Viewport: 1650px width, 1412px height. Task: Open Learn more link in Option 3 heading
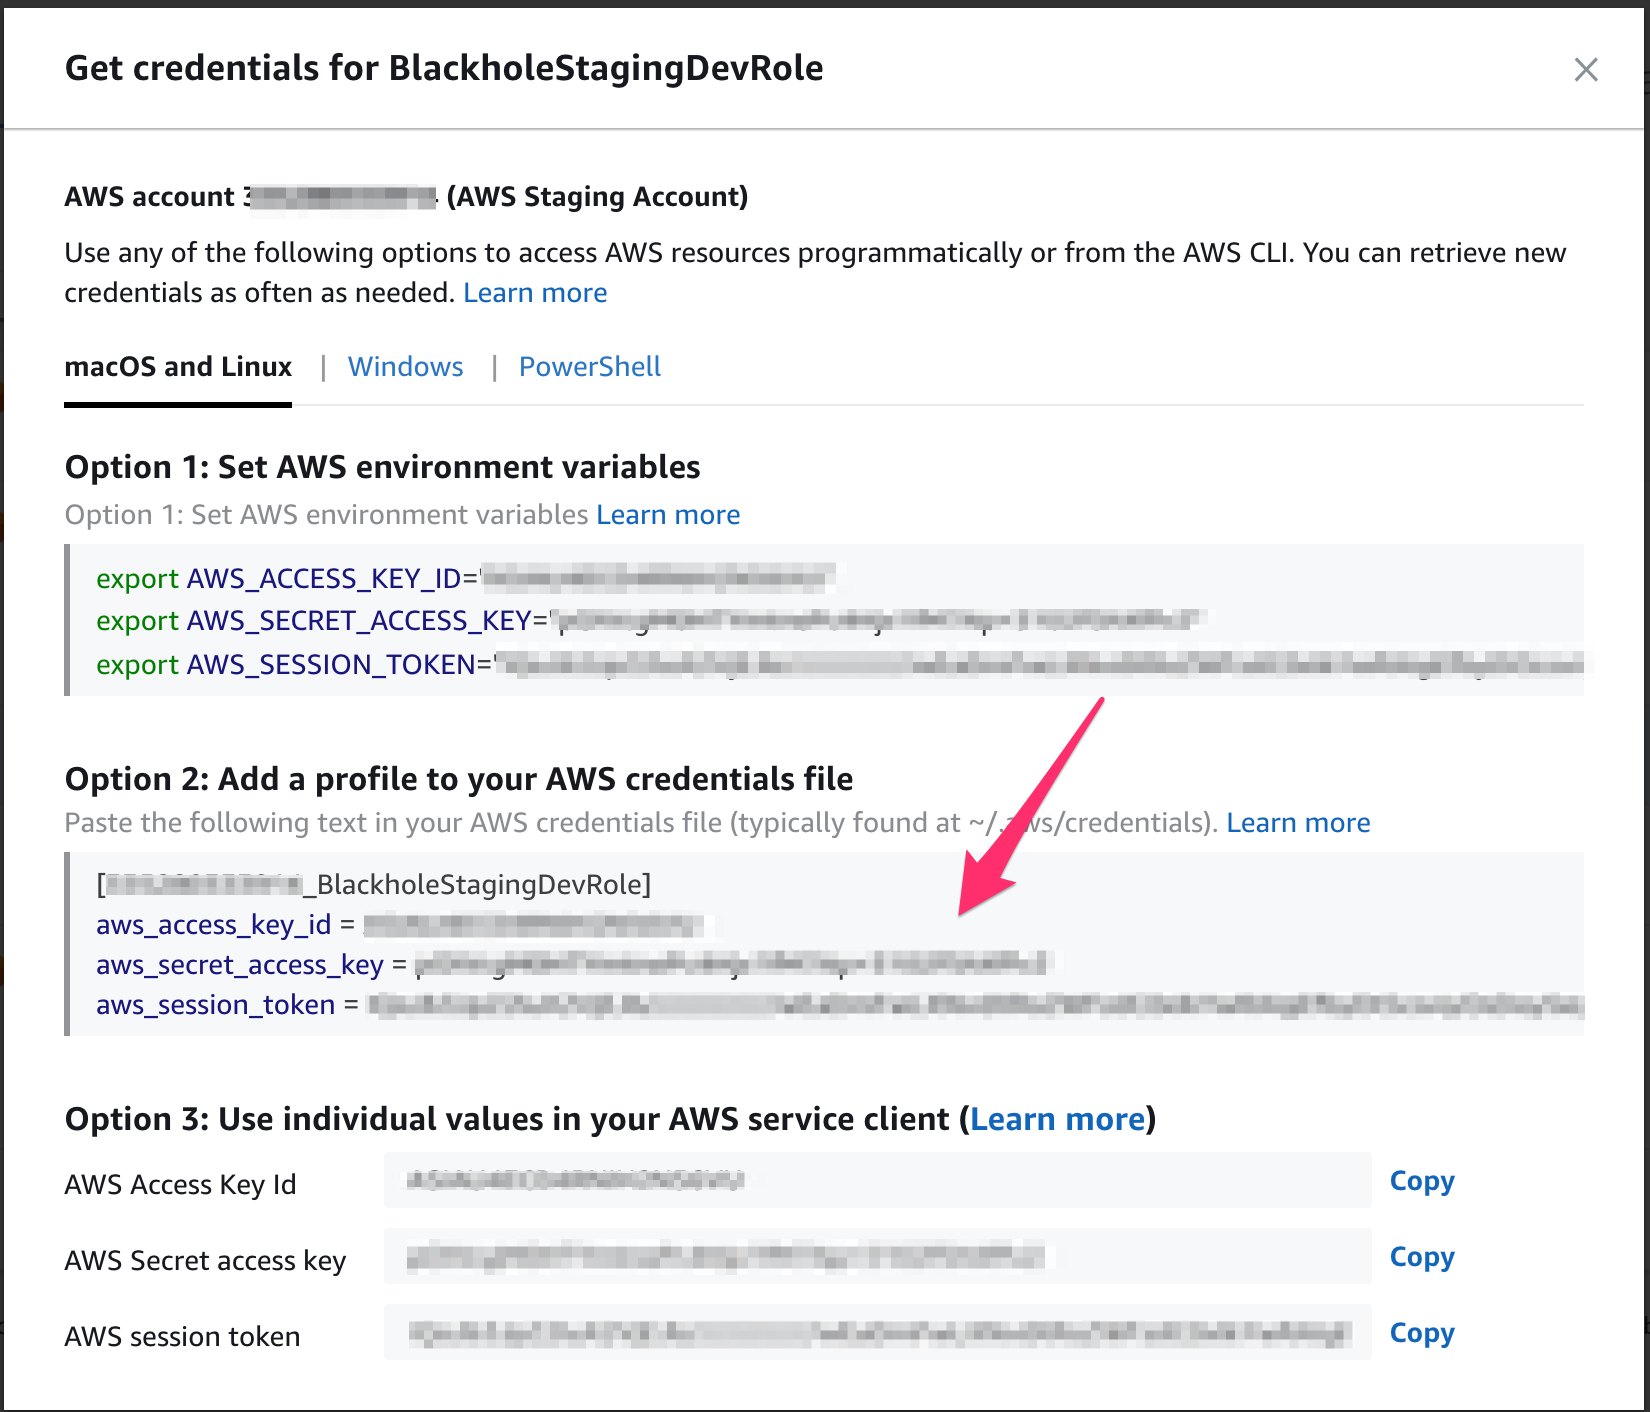pos(1057,1119)
